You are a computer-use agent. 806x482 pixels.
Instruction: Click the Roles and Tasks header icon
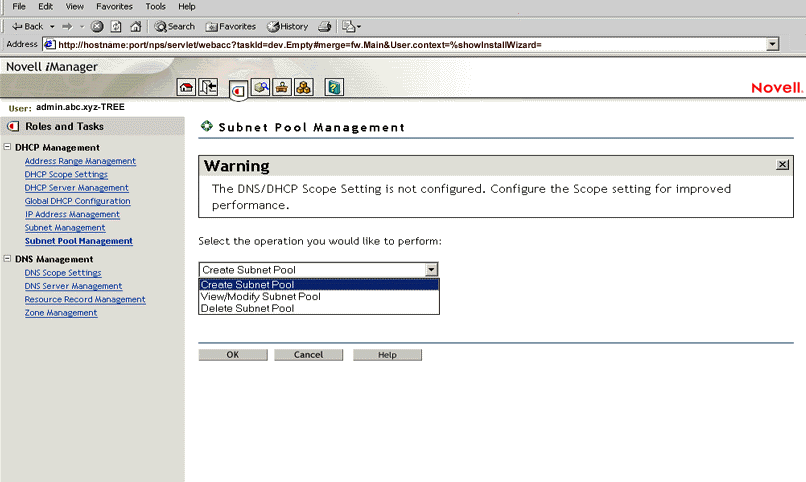coord(13,126)
